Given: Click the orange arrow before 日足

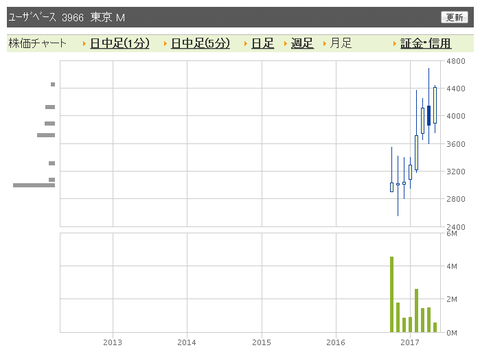Looking at the screenshot, I should pos(246,43).
